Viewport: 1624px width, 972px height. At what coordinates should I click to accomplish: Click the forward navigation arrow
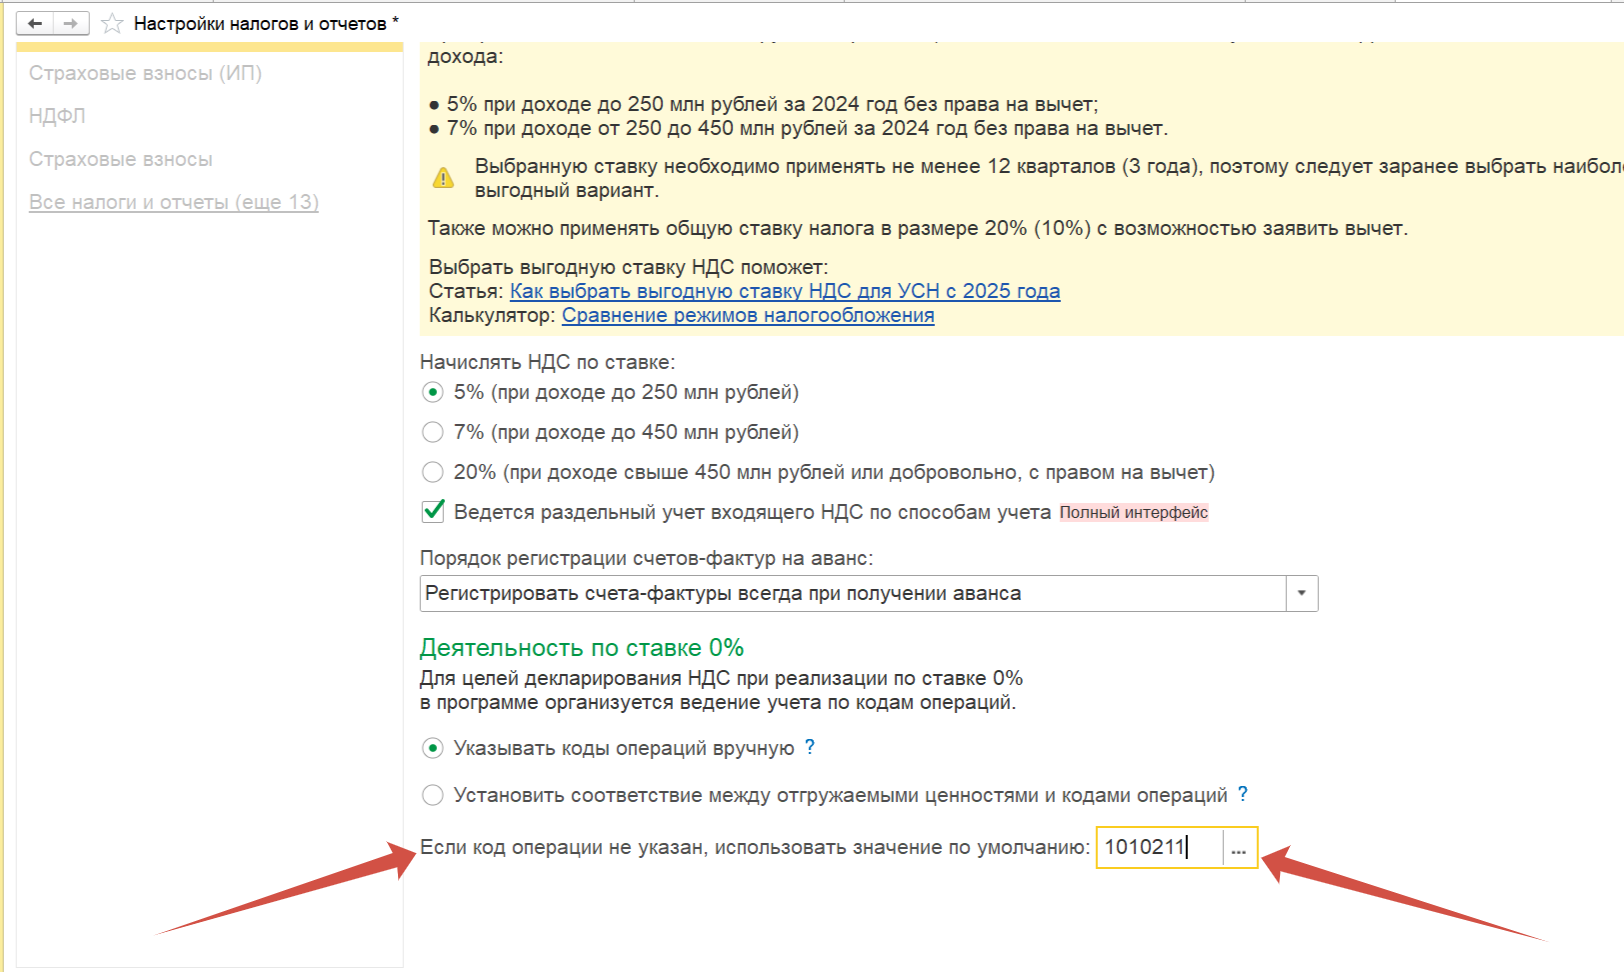(71, 23)
